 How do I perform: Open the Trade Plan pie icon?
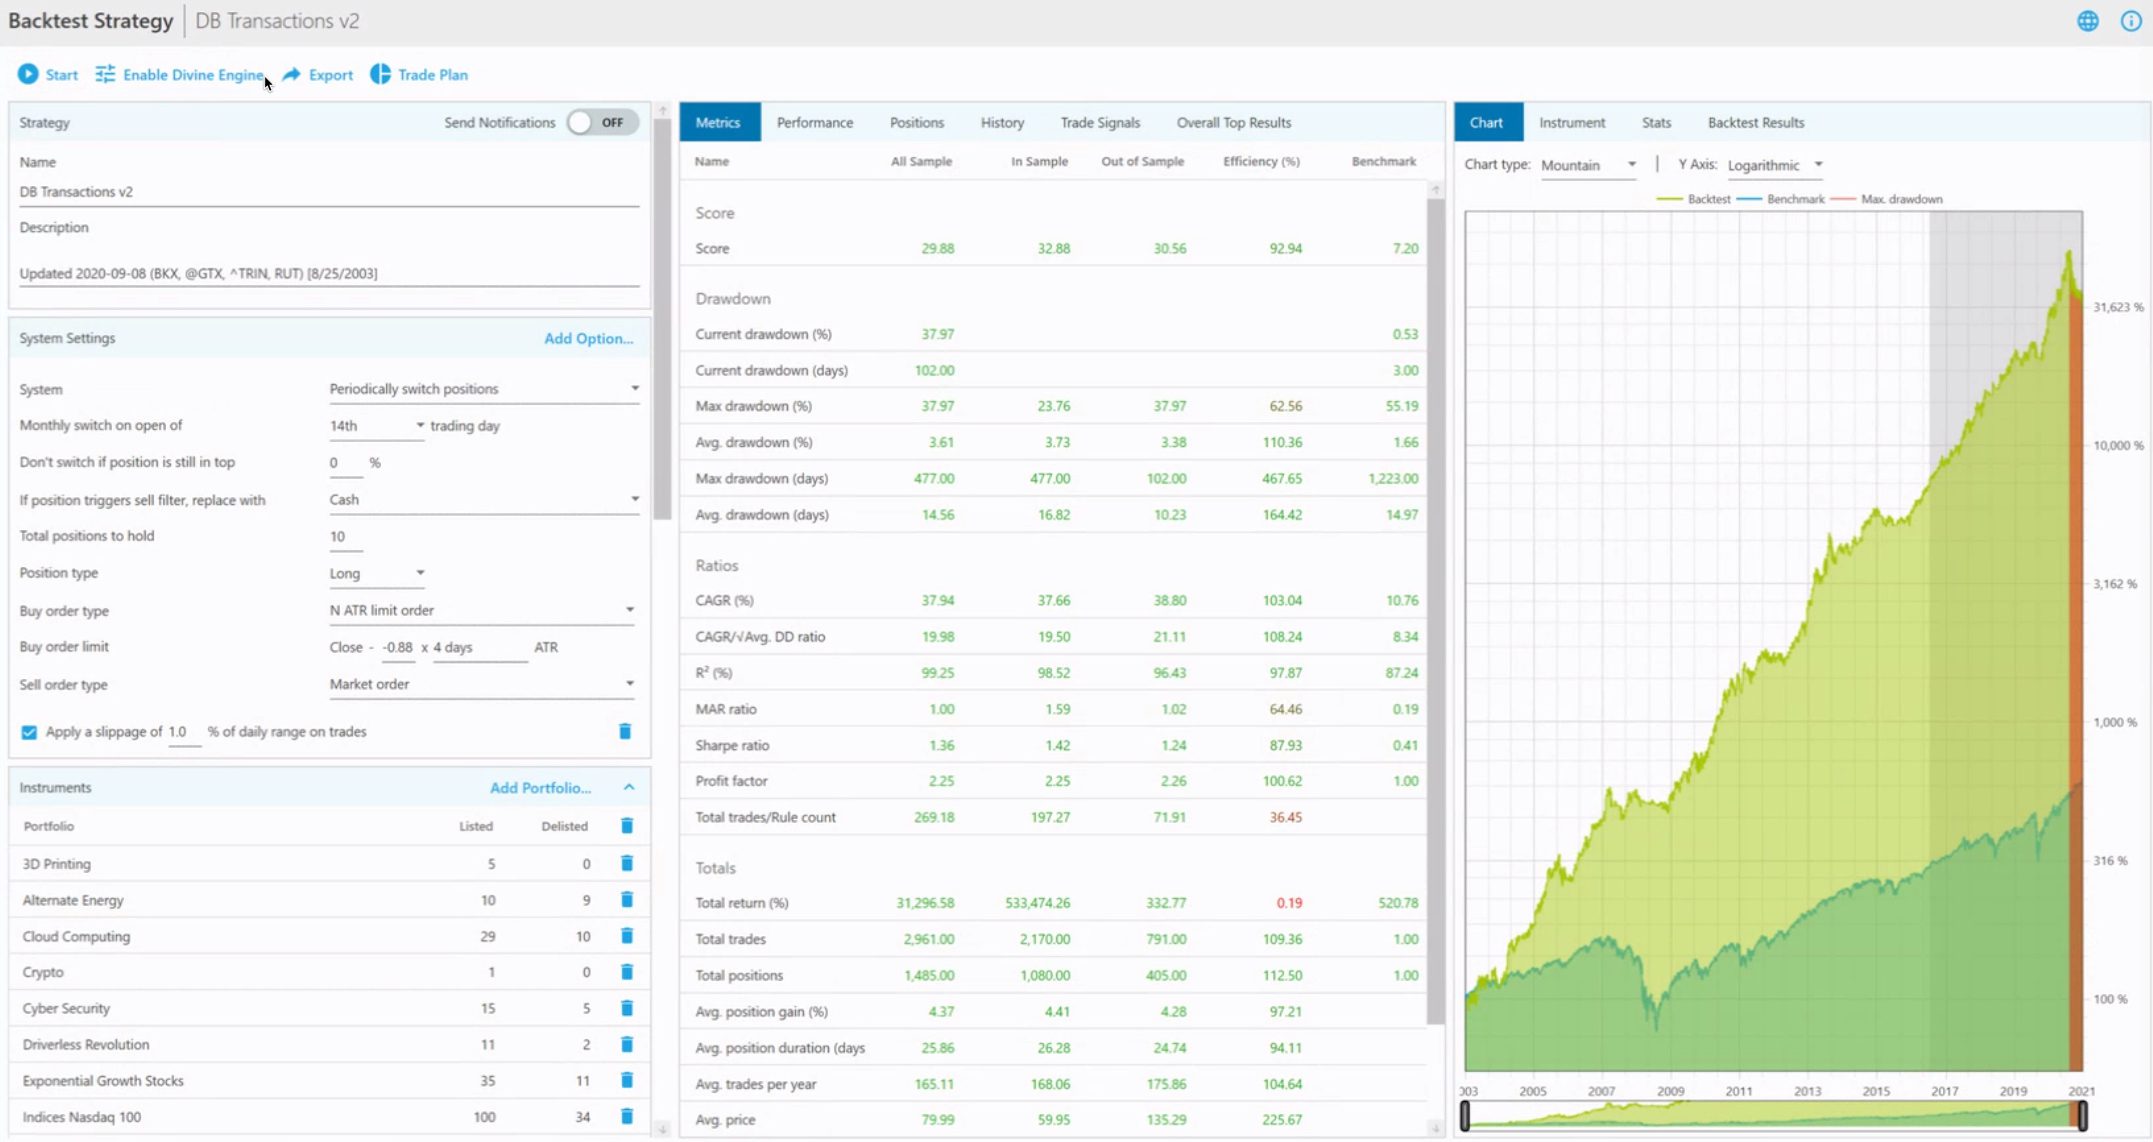(380, 74)
